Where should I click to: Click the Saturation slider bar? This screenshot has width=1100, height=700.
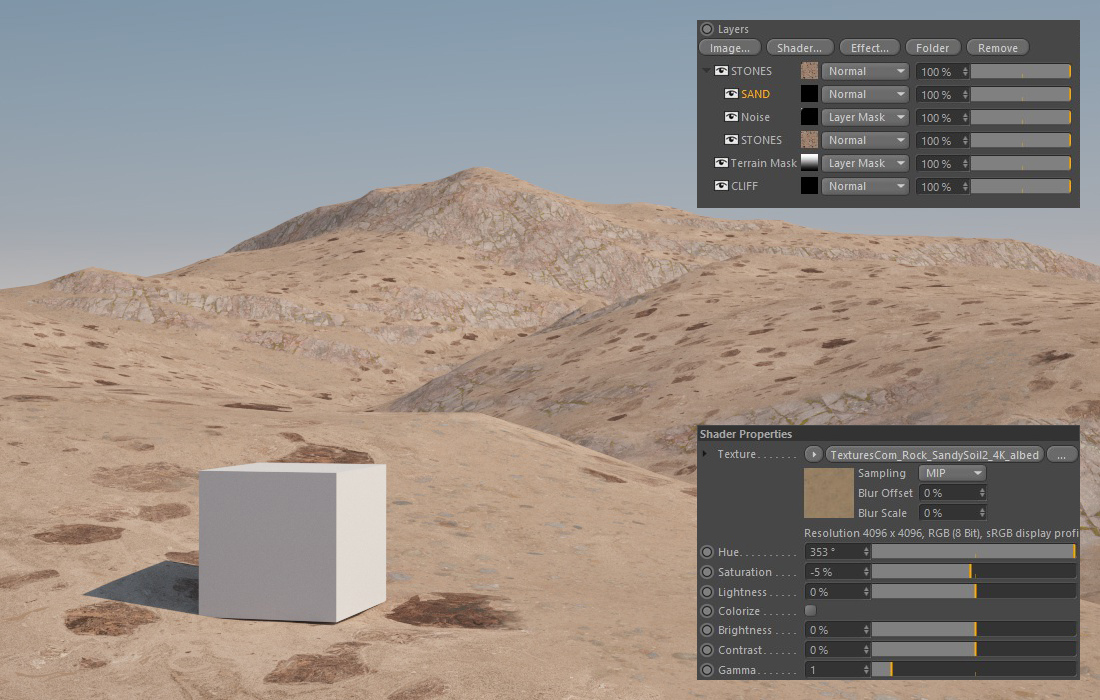973,572
